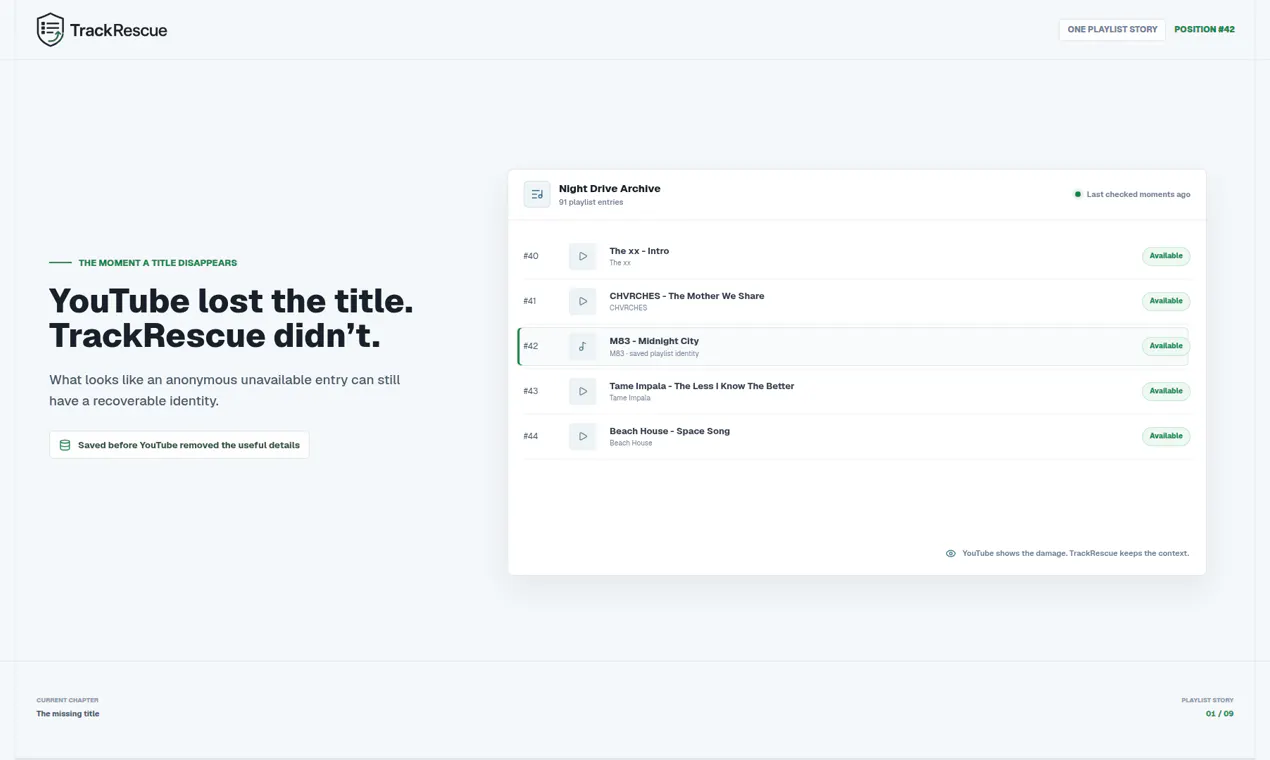Click Saved before YouTube removed the useful details chip
The width and height of the screenshot is (1270, 760).
coord(179,445)
